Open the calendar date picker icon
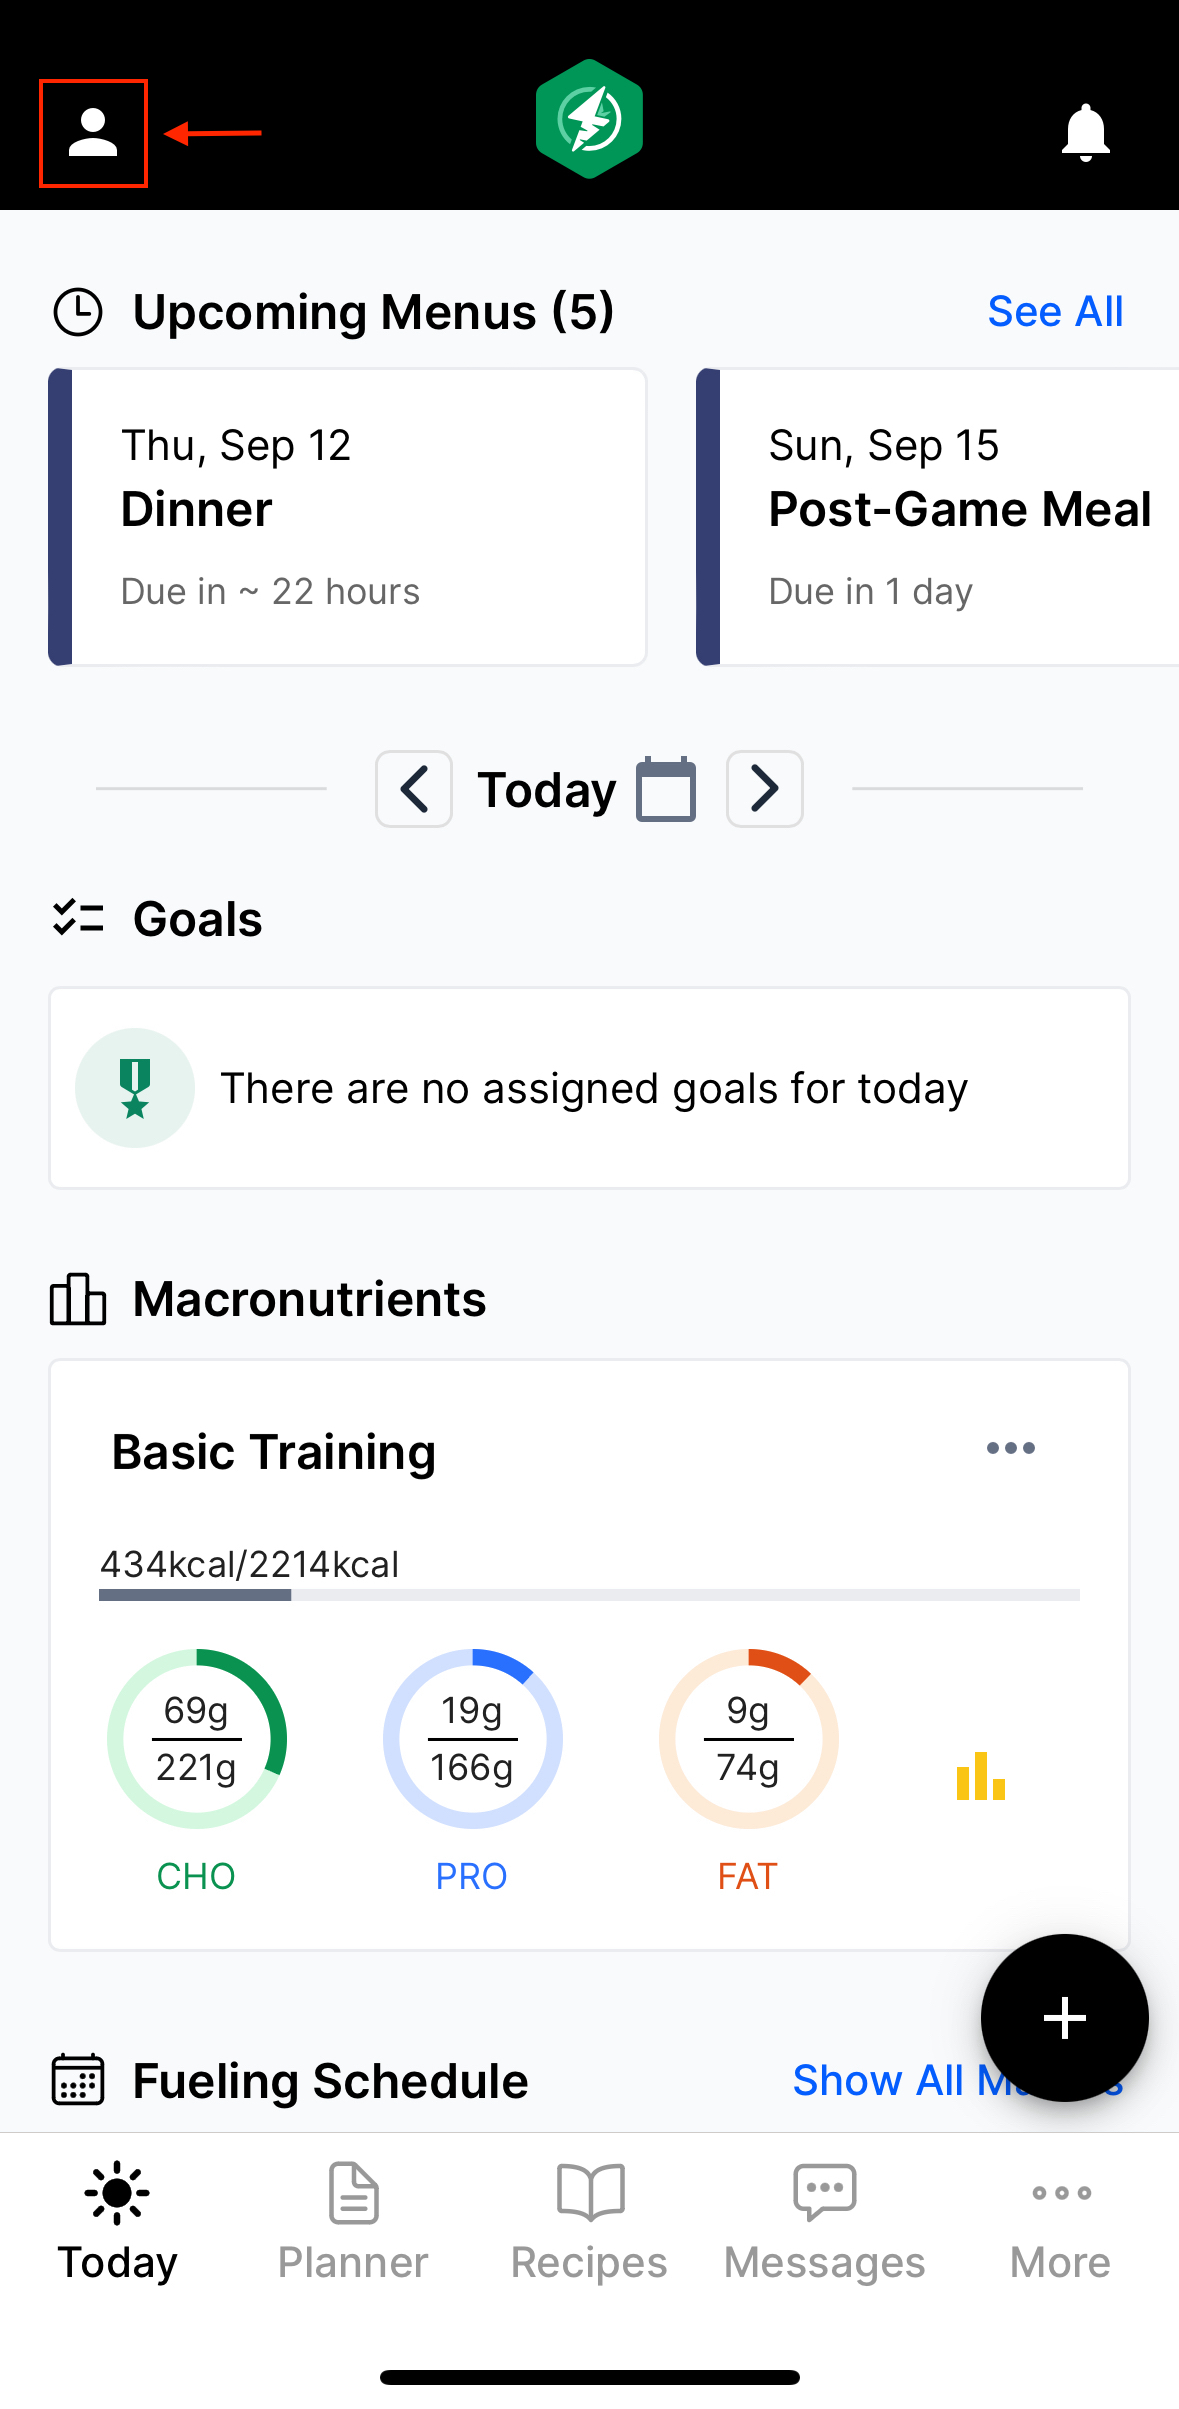This screenshot has width=1179, height=2409. pyautogui.click(x=666, y=789)
